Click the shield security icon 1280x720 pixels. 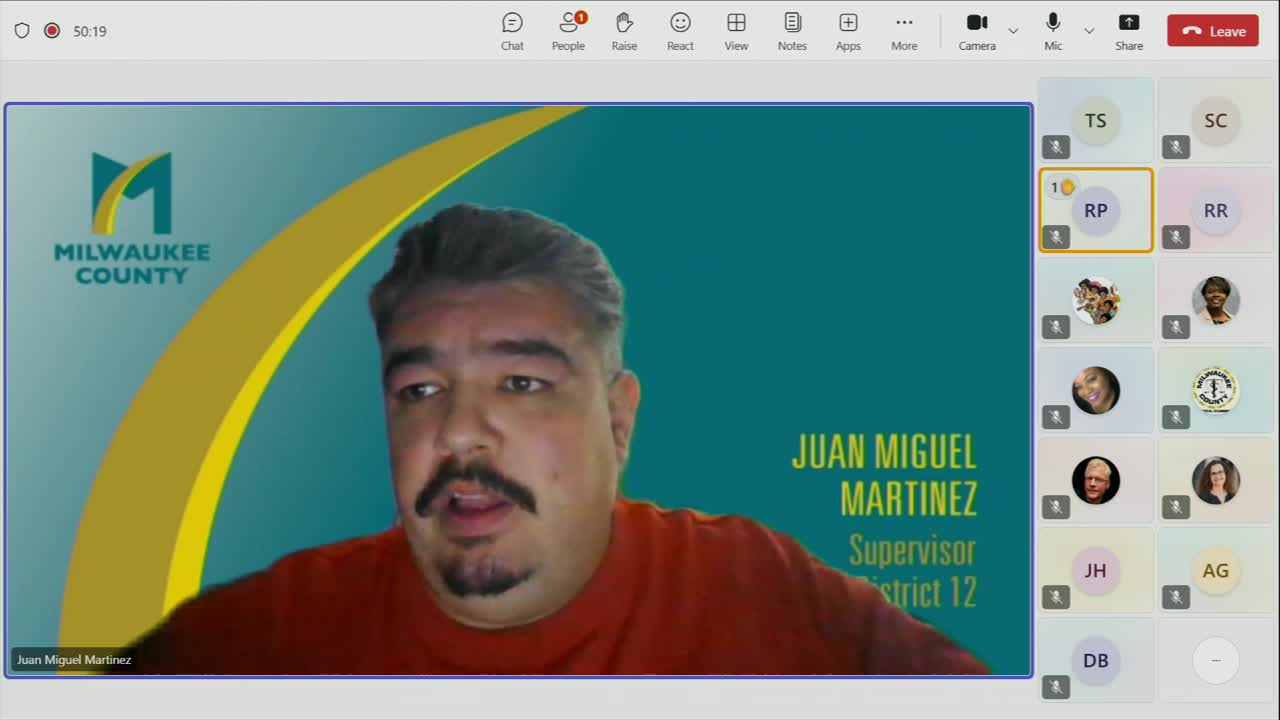coord(22,31)
